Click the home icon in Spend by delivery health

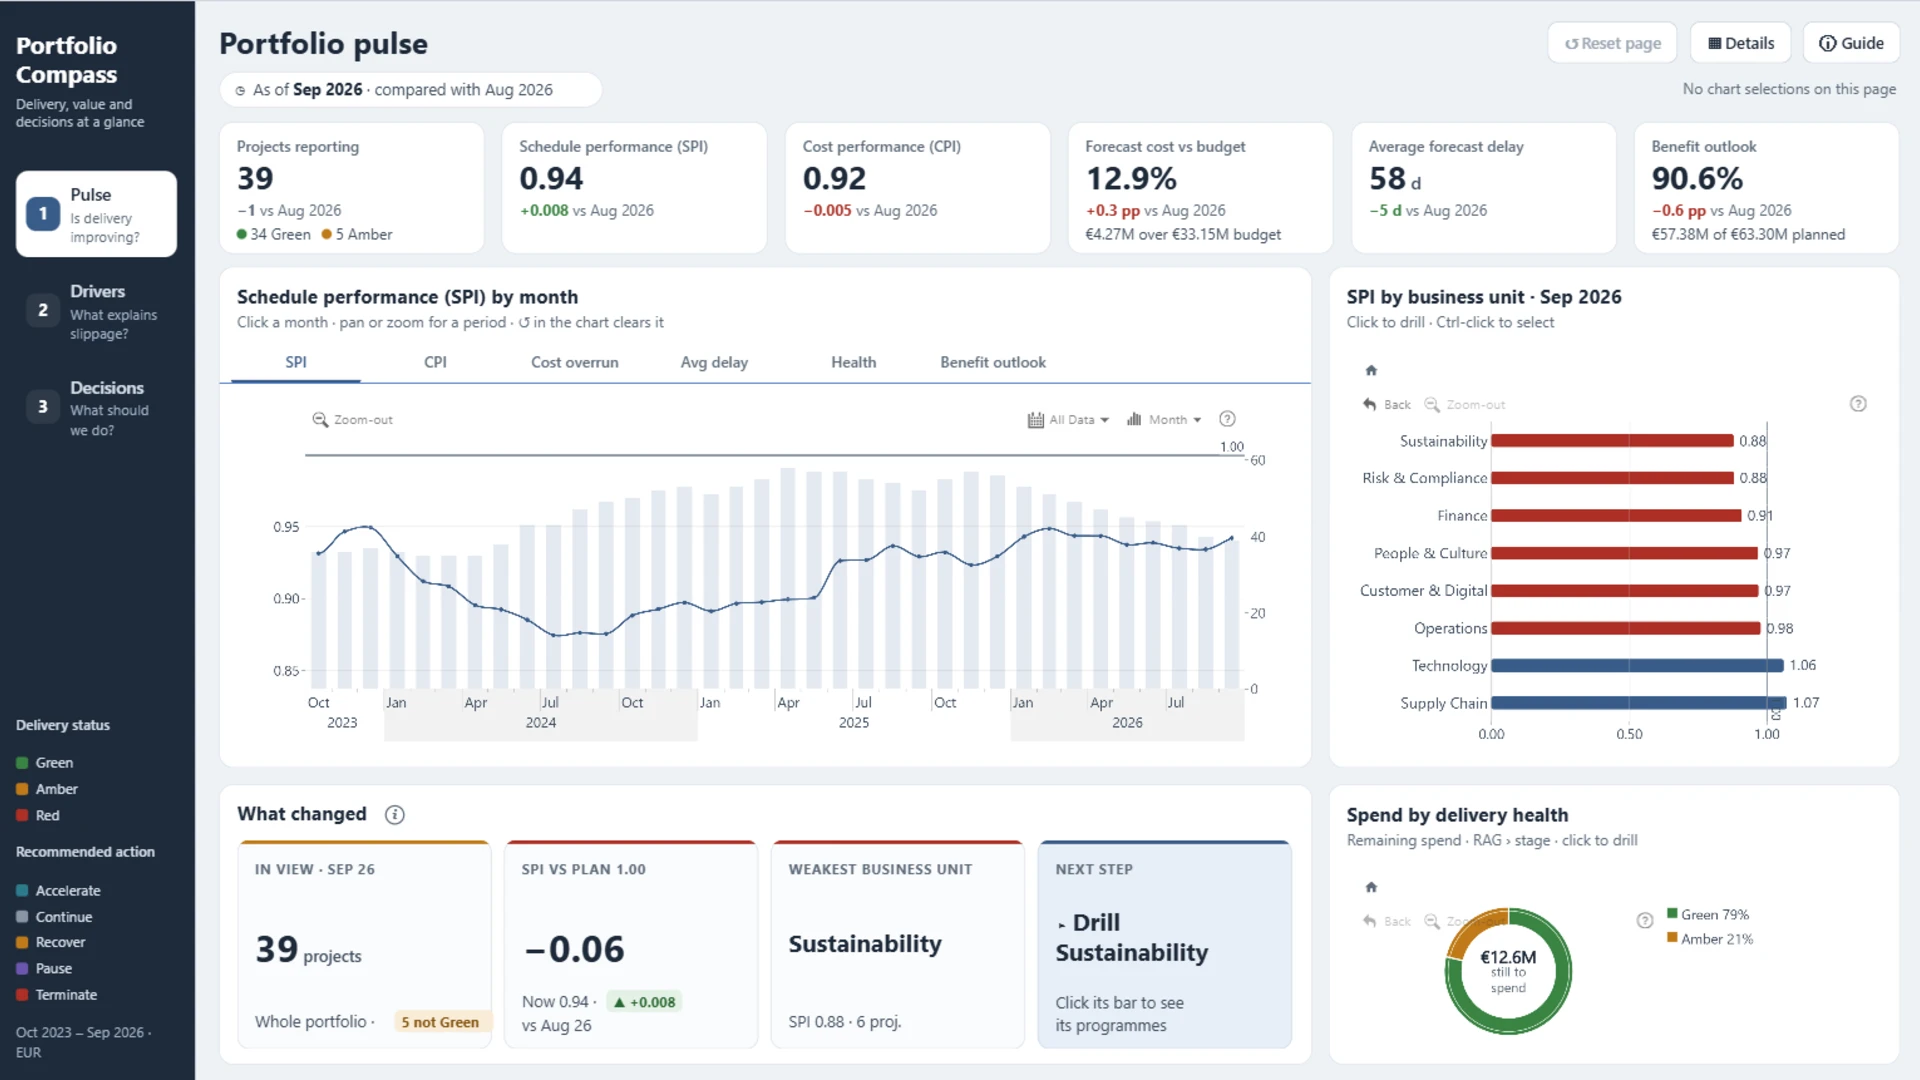(x=1371, y=887)
